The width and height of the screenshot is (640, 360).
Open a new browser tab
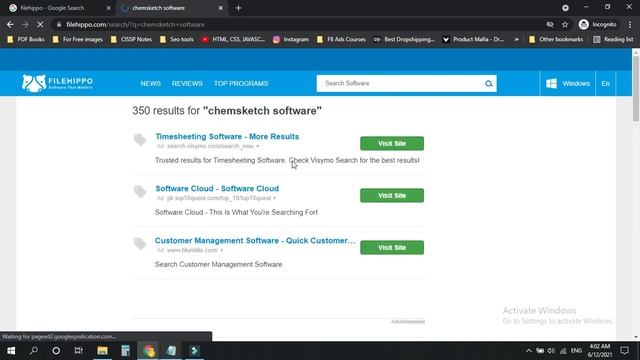(x=238, y=8)
